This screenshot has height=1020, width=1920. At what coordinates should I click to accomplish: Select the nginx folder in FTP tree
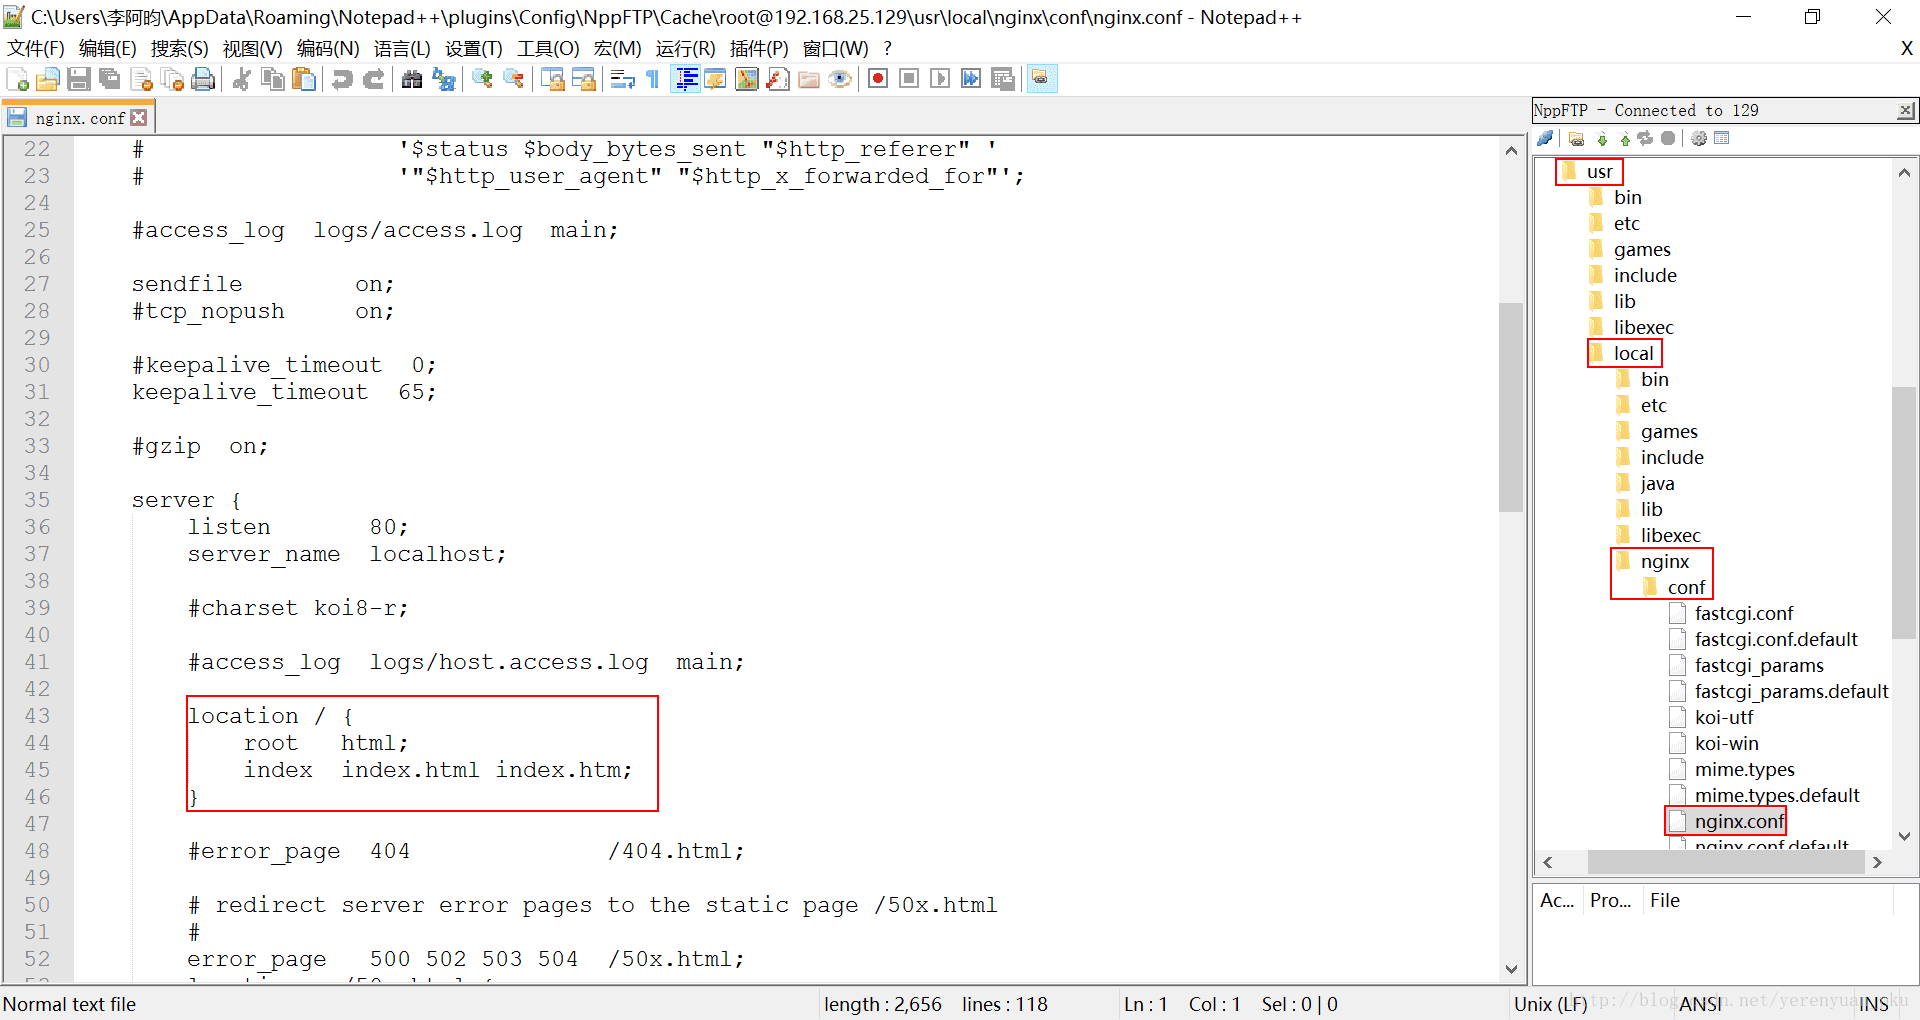click(x=1664, y=562)
